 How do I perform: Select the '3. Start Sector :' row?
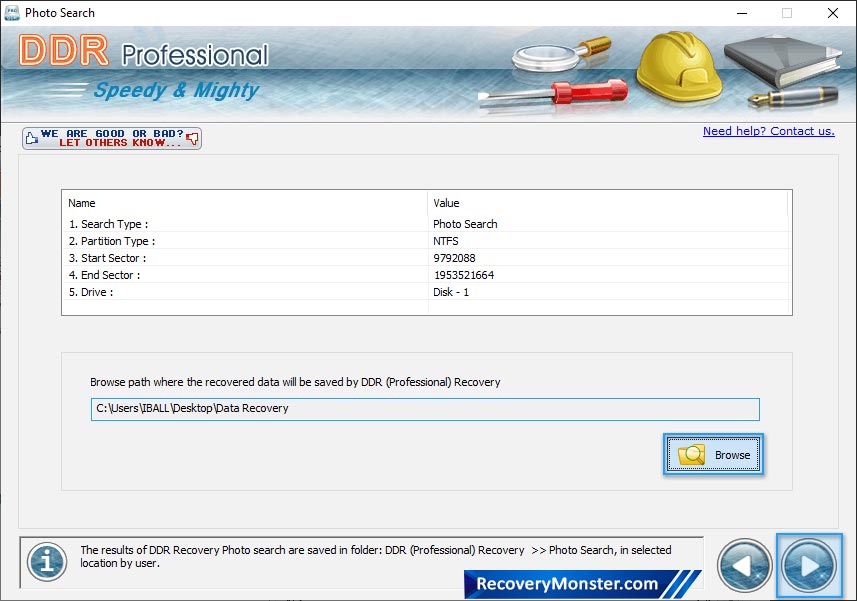[x=426, y=258]
